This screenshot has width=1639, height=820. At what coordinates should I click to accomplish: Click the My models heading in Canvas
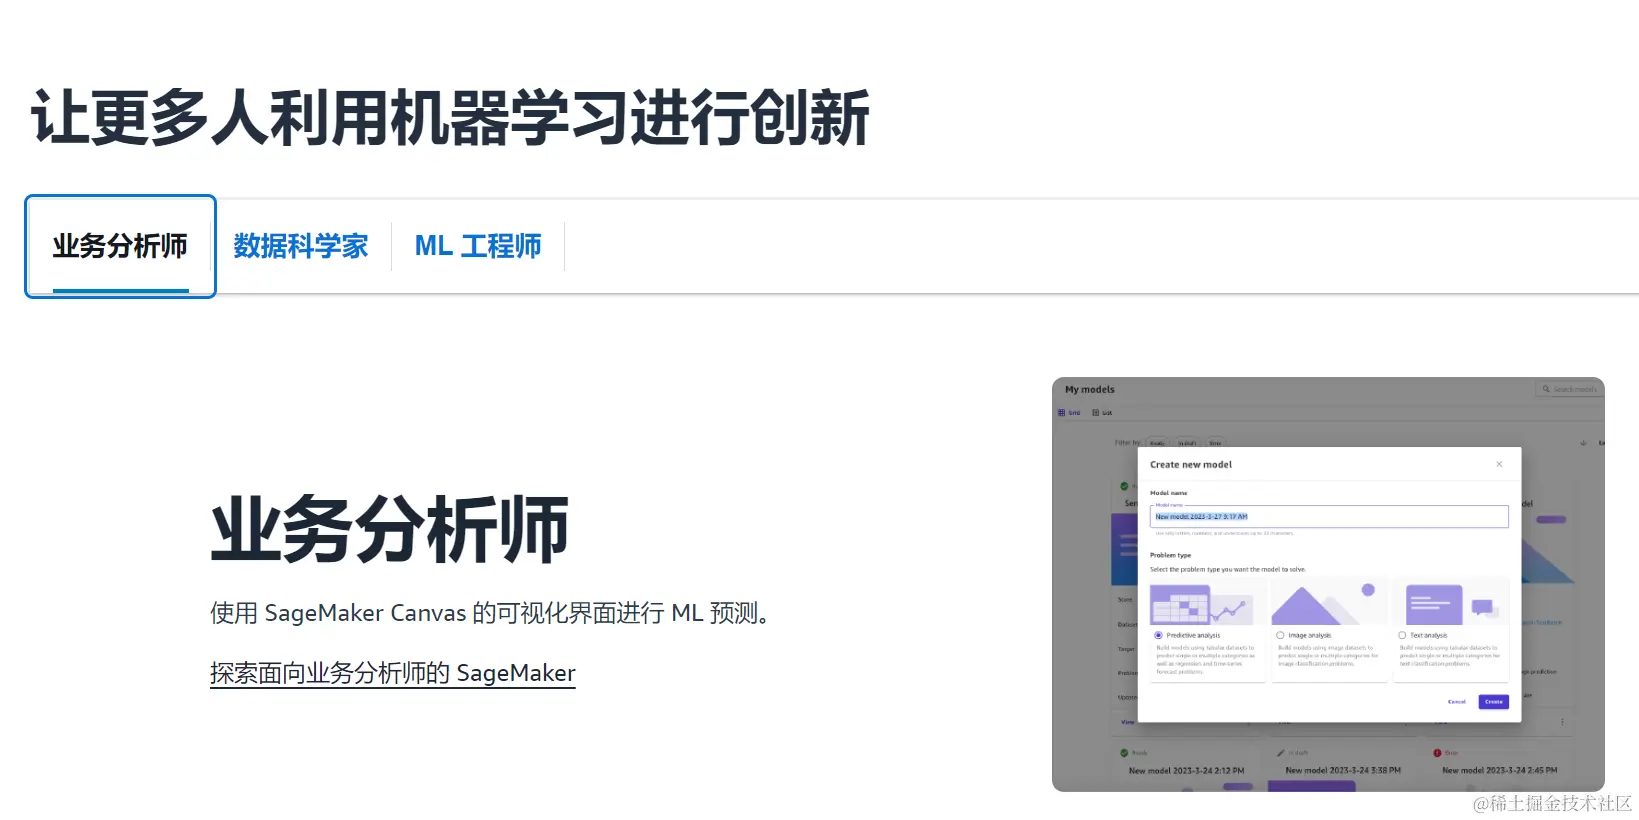(1089, 390)
